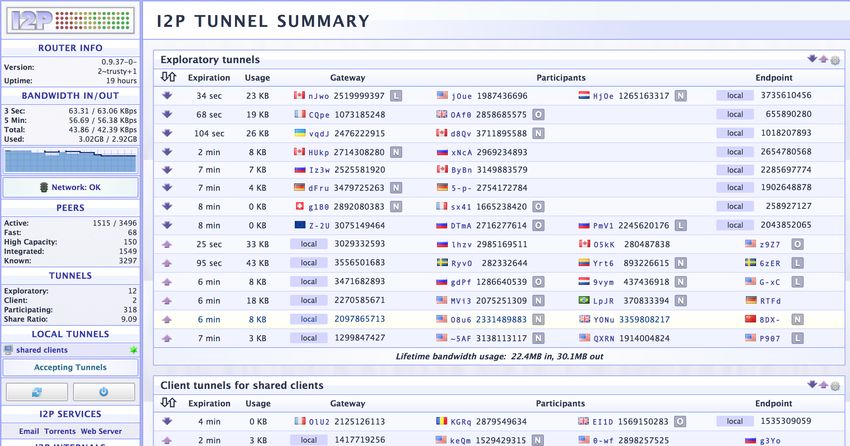Click the UK flag beside YONu participant

tap(584, 319)
